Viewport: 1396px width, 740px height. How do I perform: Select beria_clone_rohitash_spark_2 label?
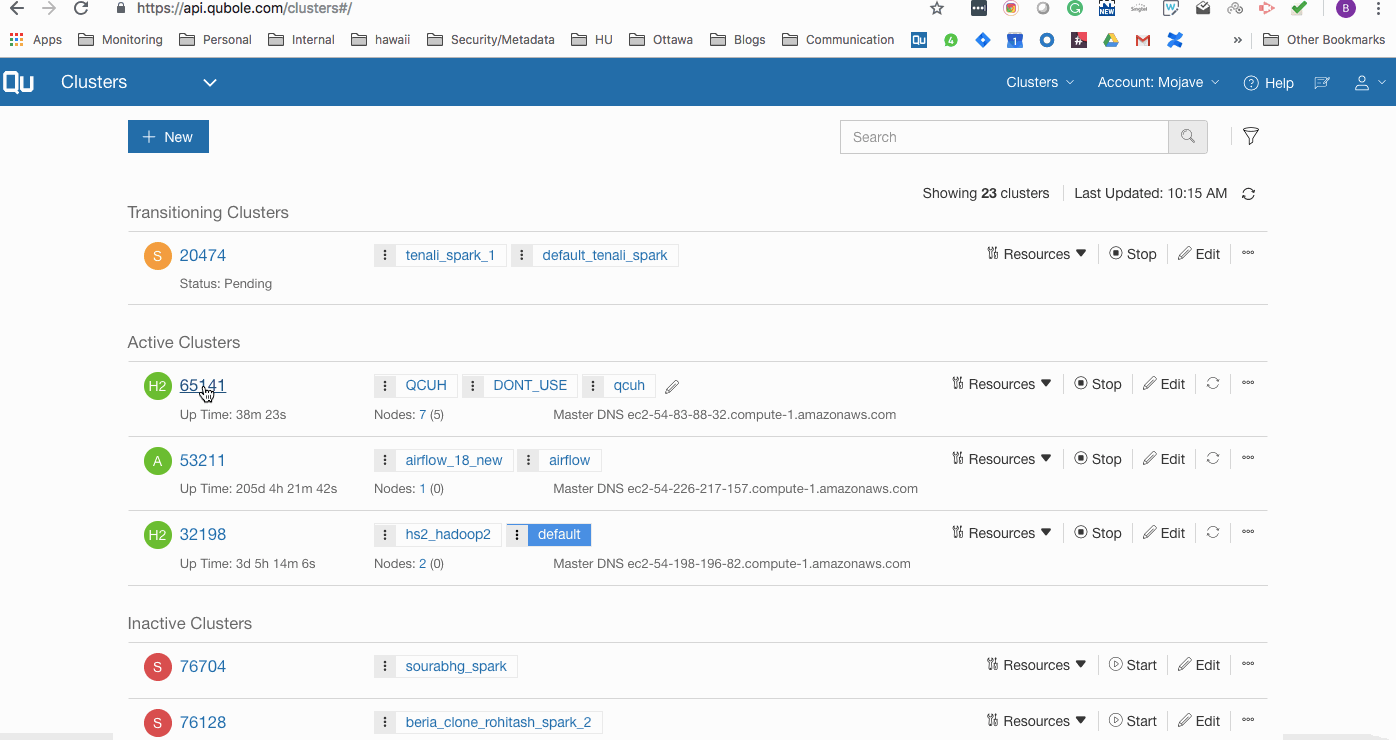(x=498, y=722)
